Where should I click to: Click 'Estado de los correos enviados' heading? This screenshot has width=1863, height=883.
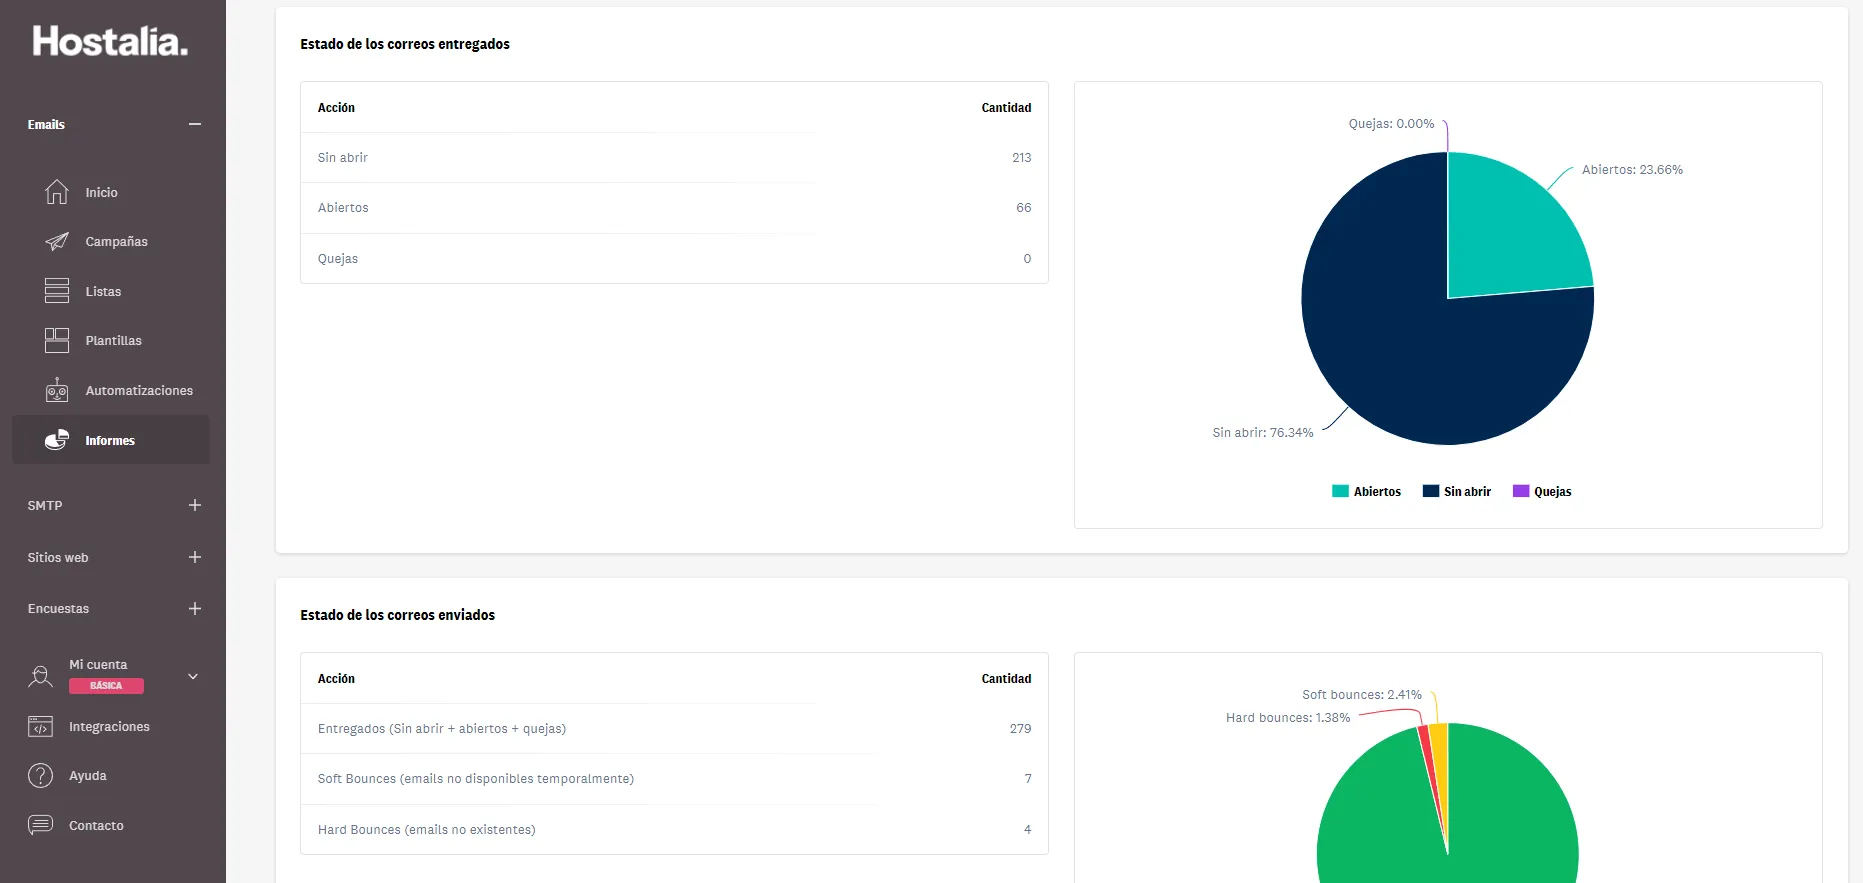pyautogui.click(x=398, y=615)
